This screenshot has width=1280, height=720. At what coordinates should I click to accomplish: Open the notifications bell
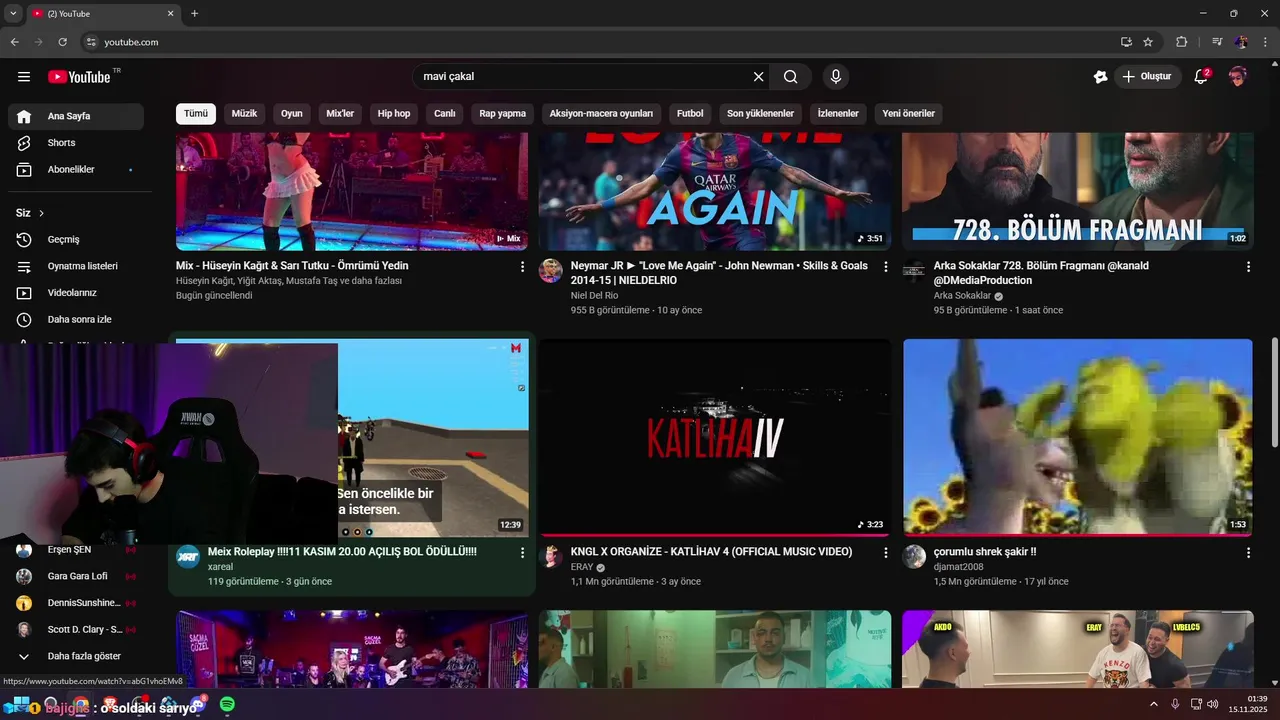click(1202, 77)
